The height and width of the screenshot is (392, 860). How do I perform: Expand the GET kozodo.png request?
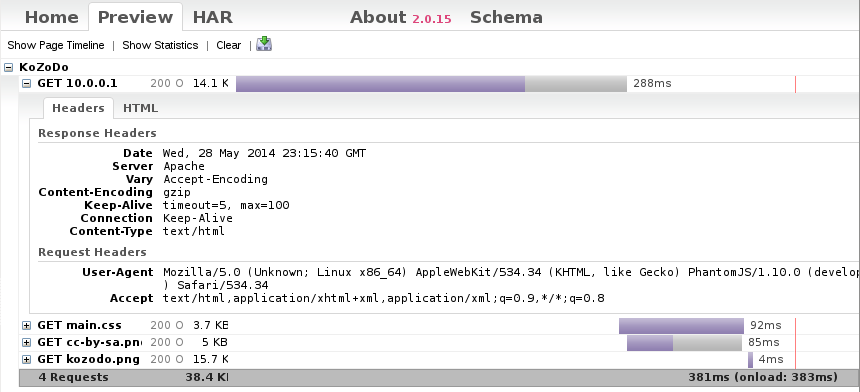pos(26,360)
